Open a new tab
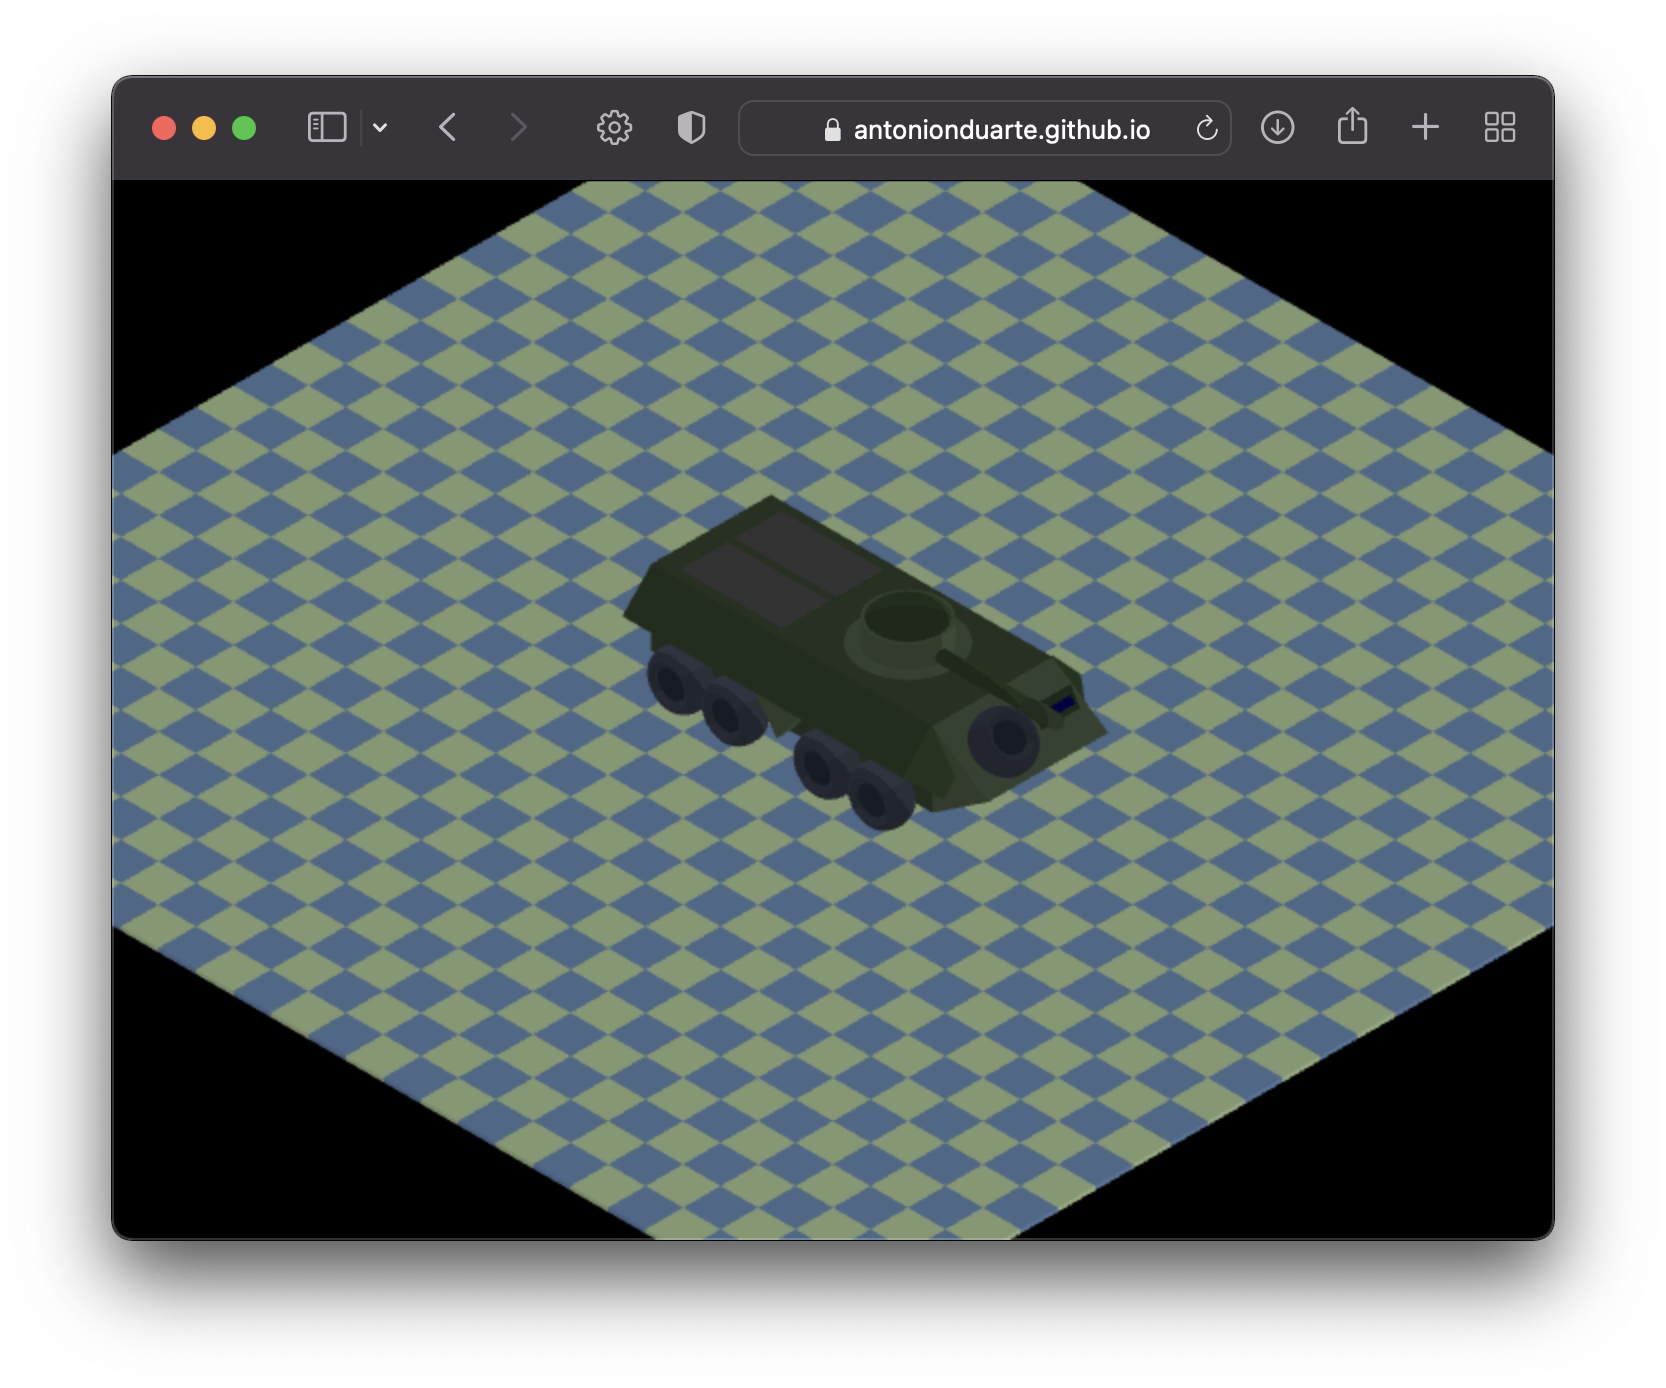Screen dimensions: 1666x1388 1425,127
